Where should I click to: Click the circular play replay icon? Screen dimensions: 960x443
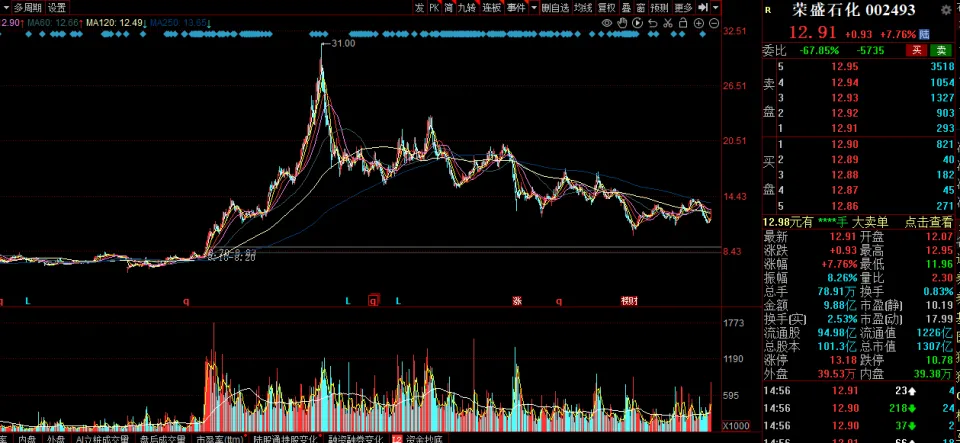636,21
